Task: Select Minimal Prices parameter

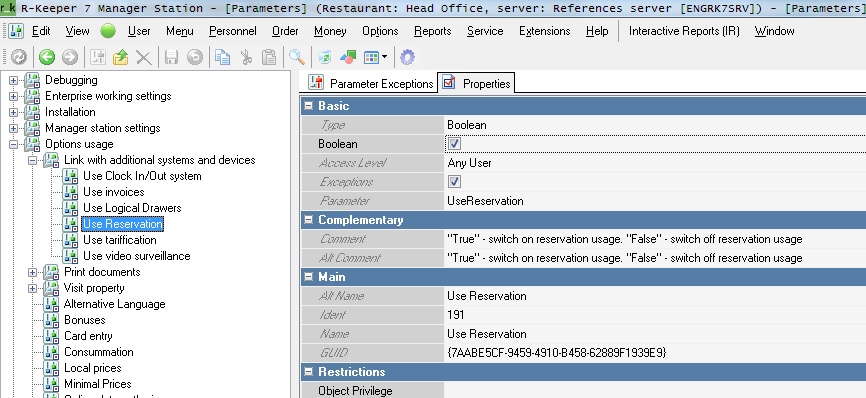Action: 97,384
